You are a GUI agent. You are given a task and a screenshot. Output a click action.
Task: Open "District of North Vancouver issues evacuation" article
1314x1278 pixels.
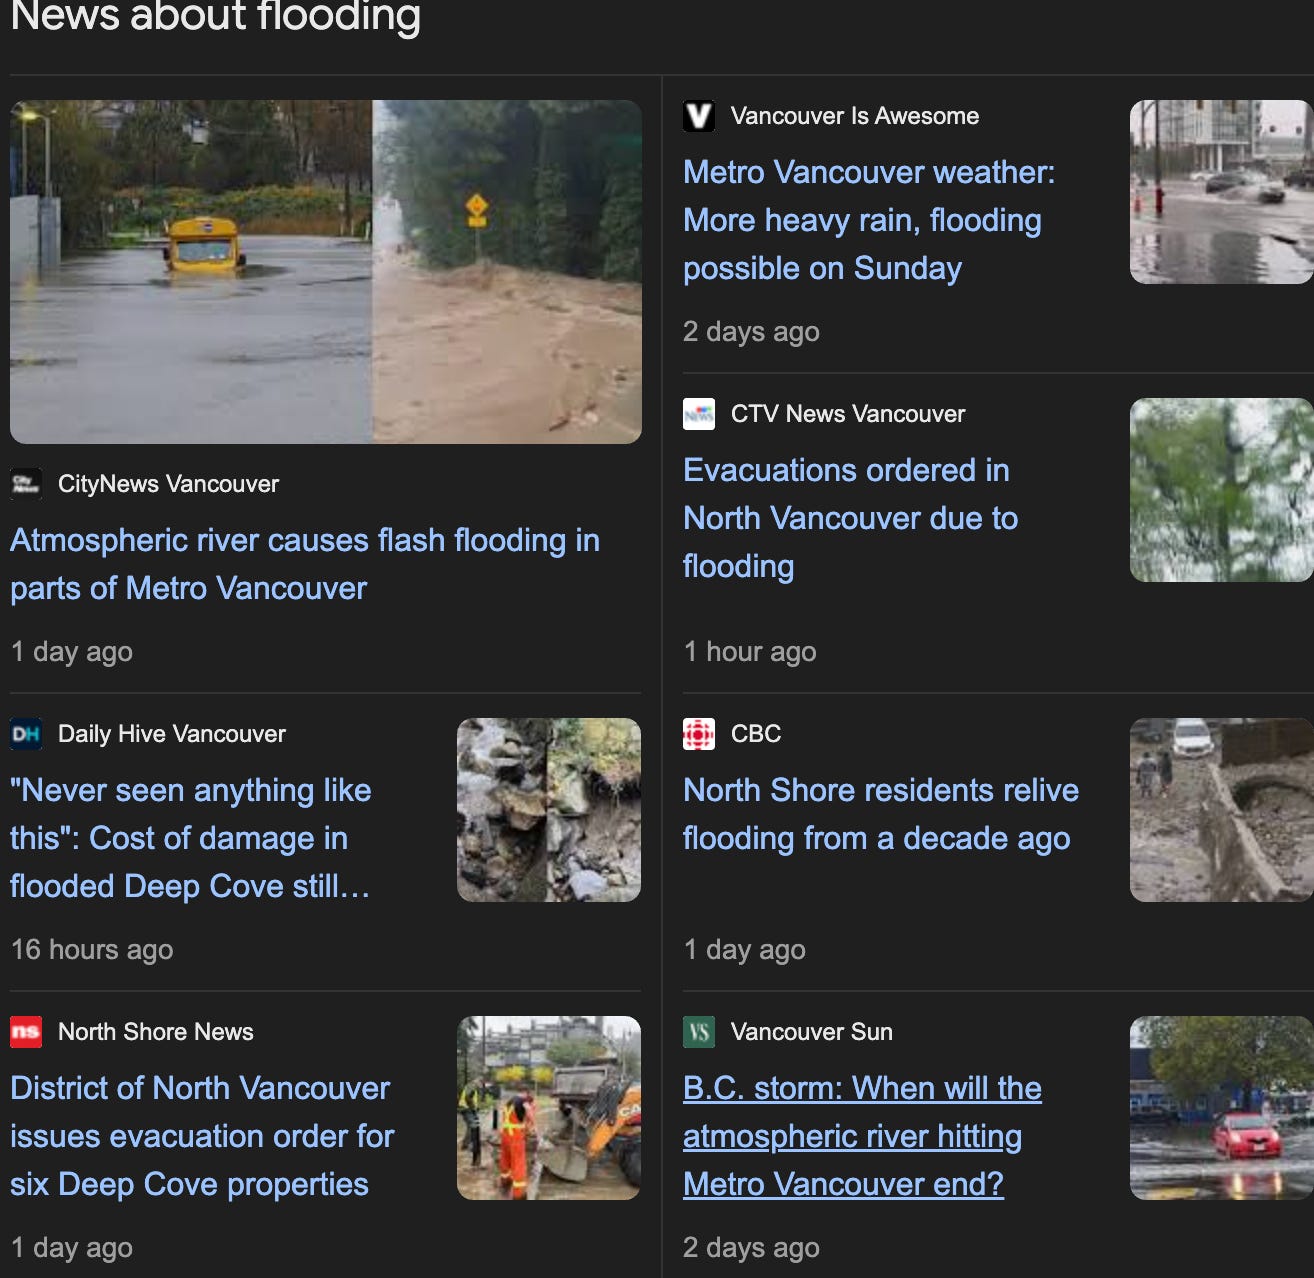[x=202, y=1136]
